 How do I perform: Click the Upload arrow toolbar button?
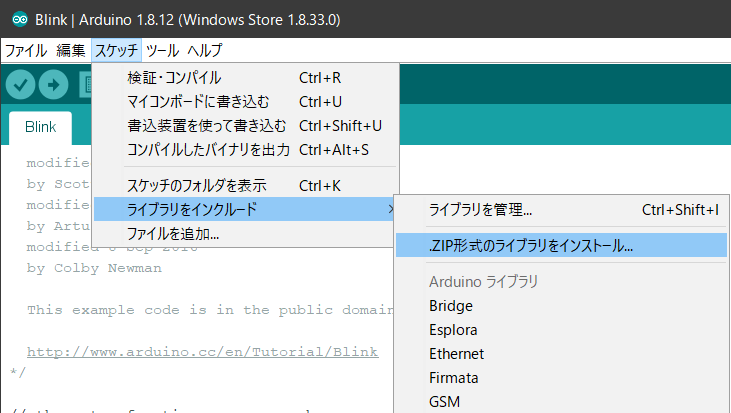click(54, 84)
